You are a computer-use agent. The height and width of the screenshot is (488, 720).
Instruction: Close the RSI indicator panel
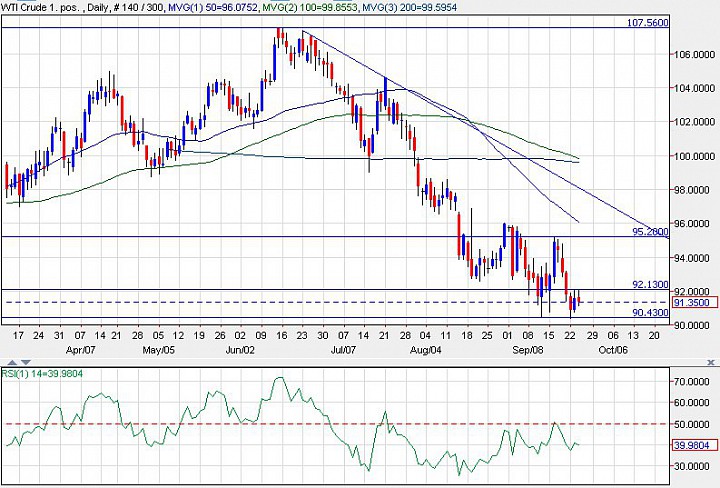point(711,363)
